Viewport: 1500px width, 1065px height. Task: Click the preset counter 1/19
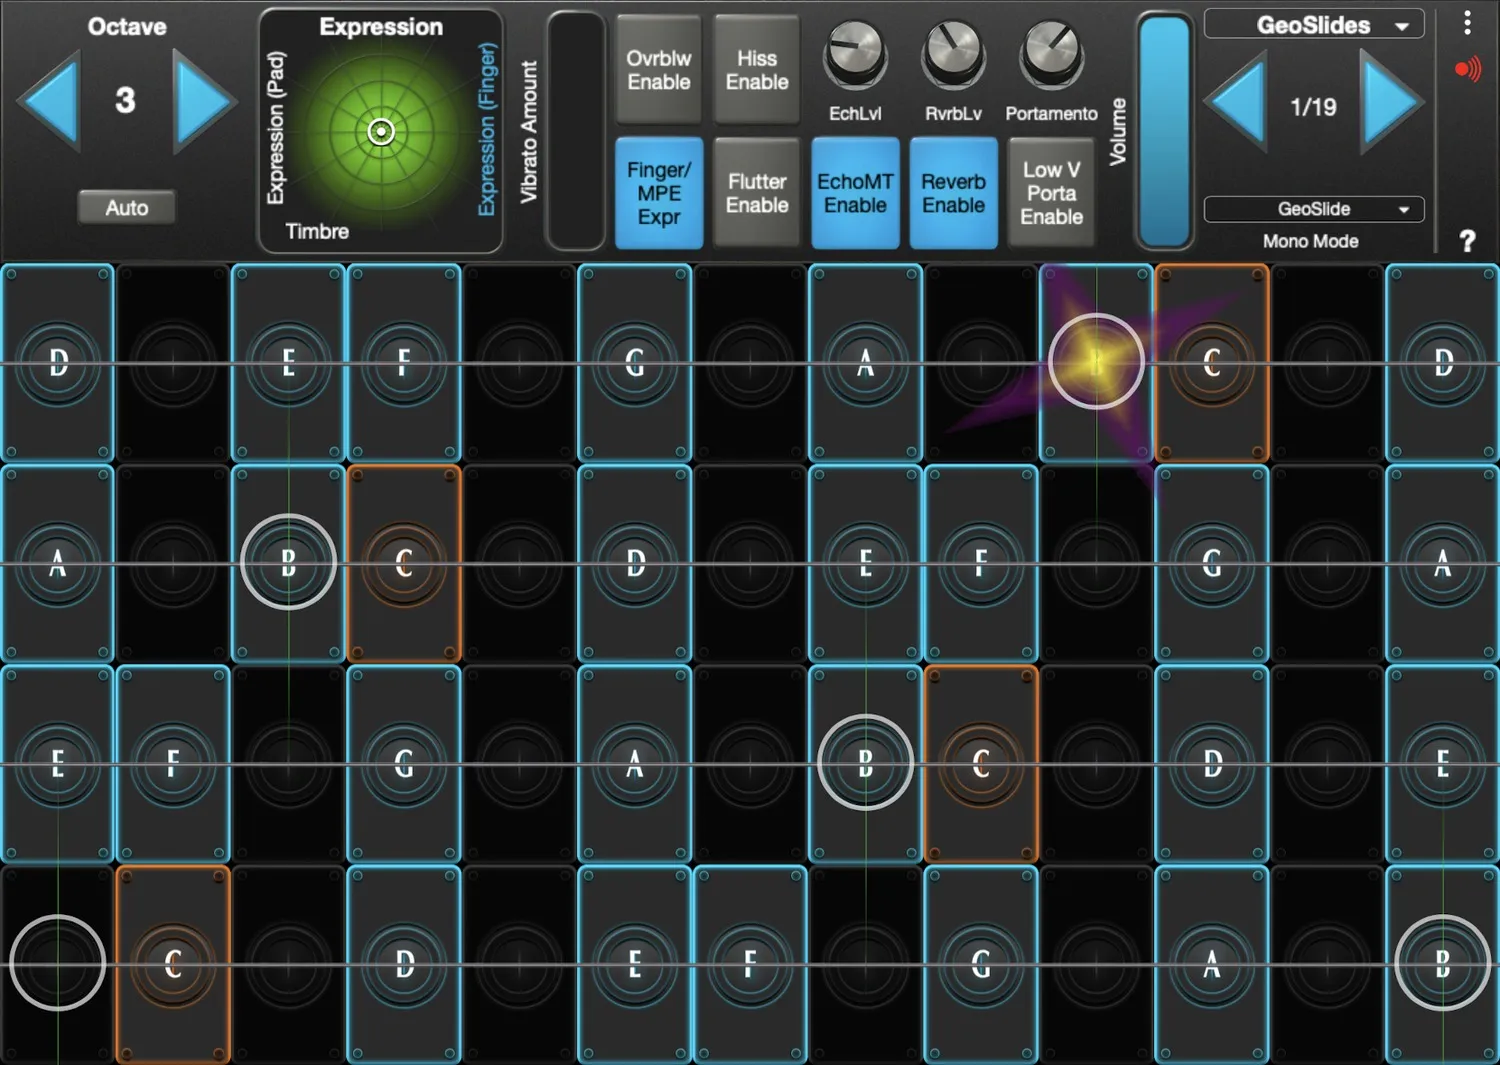1313,107
